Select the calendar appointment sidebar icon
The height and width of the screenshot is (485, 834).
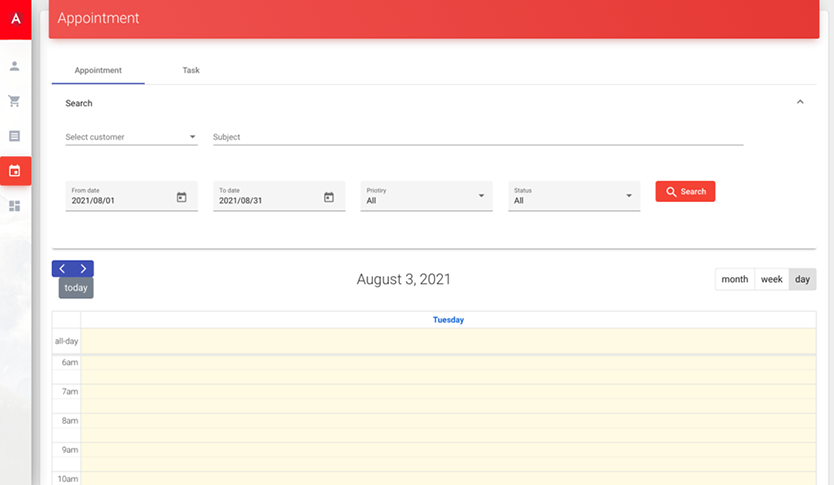pyautogui.click(x=15, y=171)
